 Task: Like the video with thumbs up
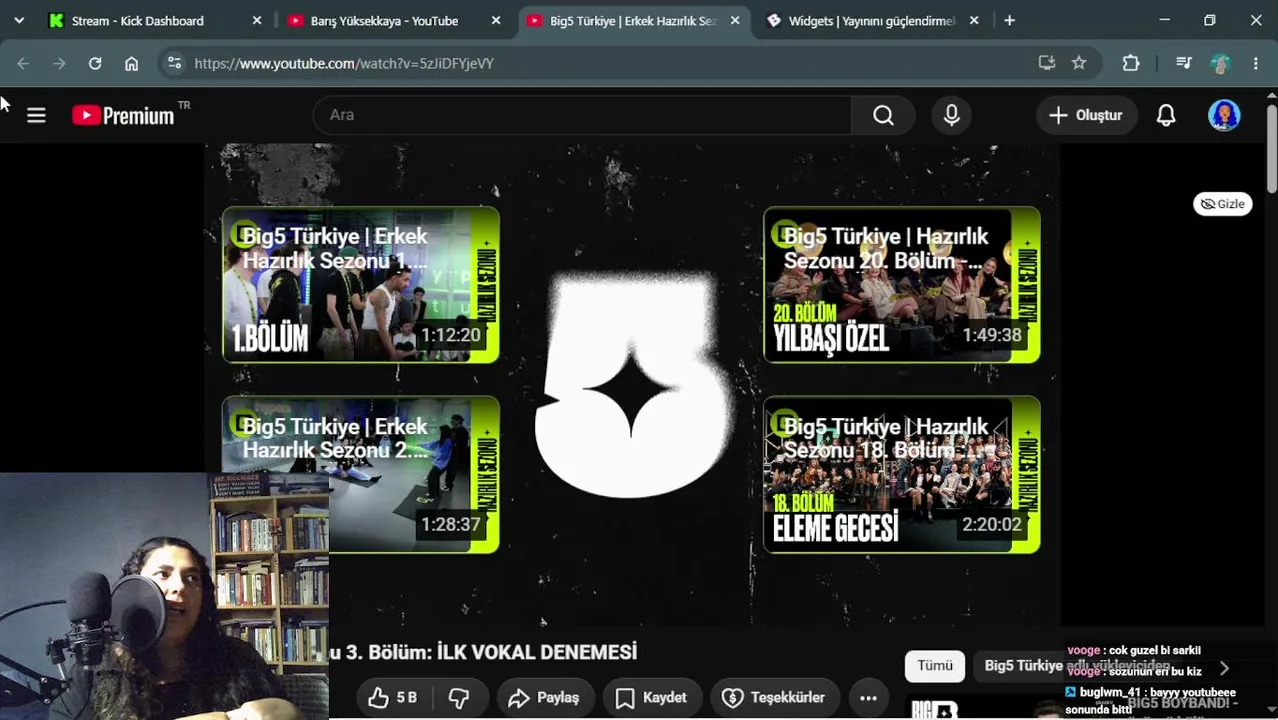(392, 697)
